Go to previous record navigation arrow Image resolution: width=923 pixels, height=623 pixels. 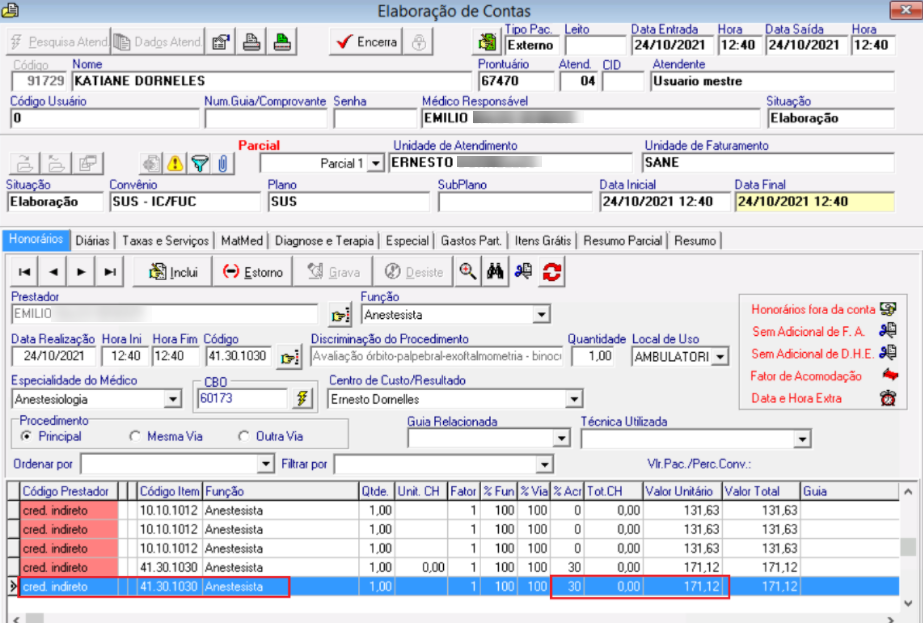pyautogui.click(x=53, y=271)
